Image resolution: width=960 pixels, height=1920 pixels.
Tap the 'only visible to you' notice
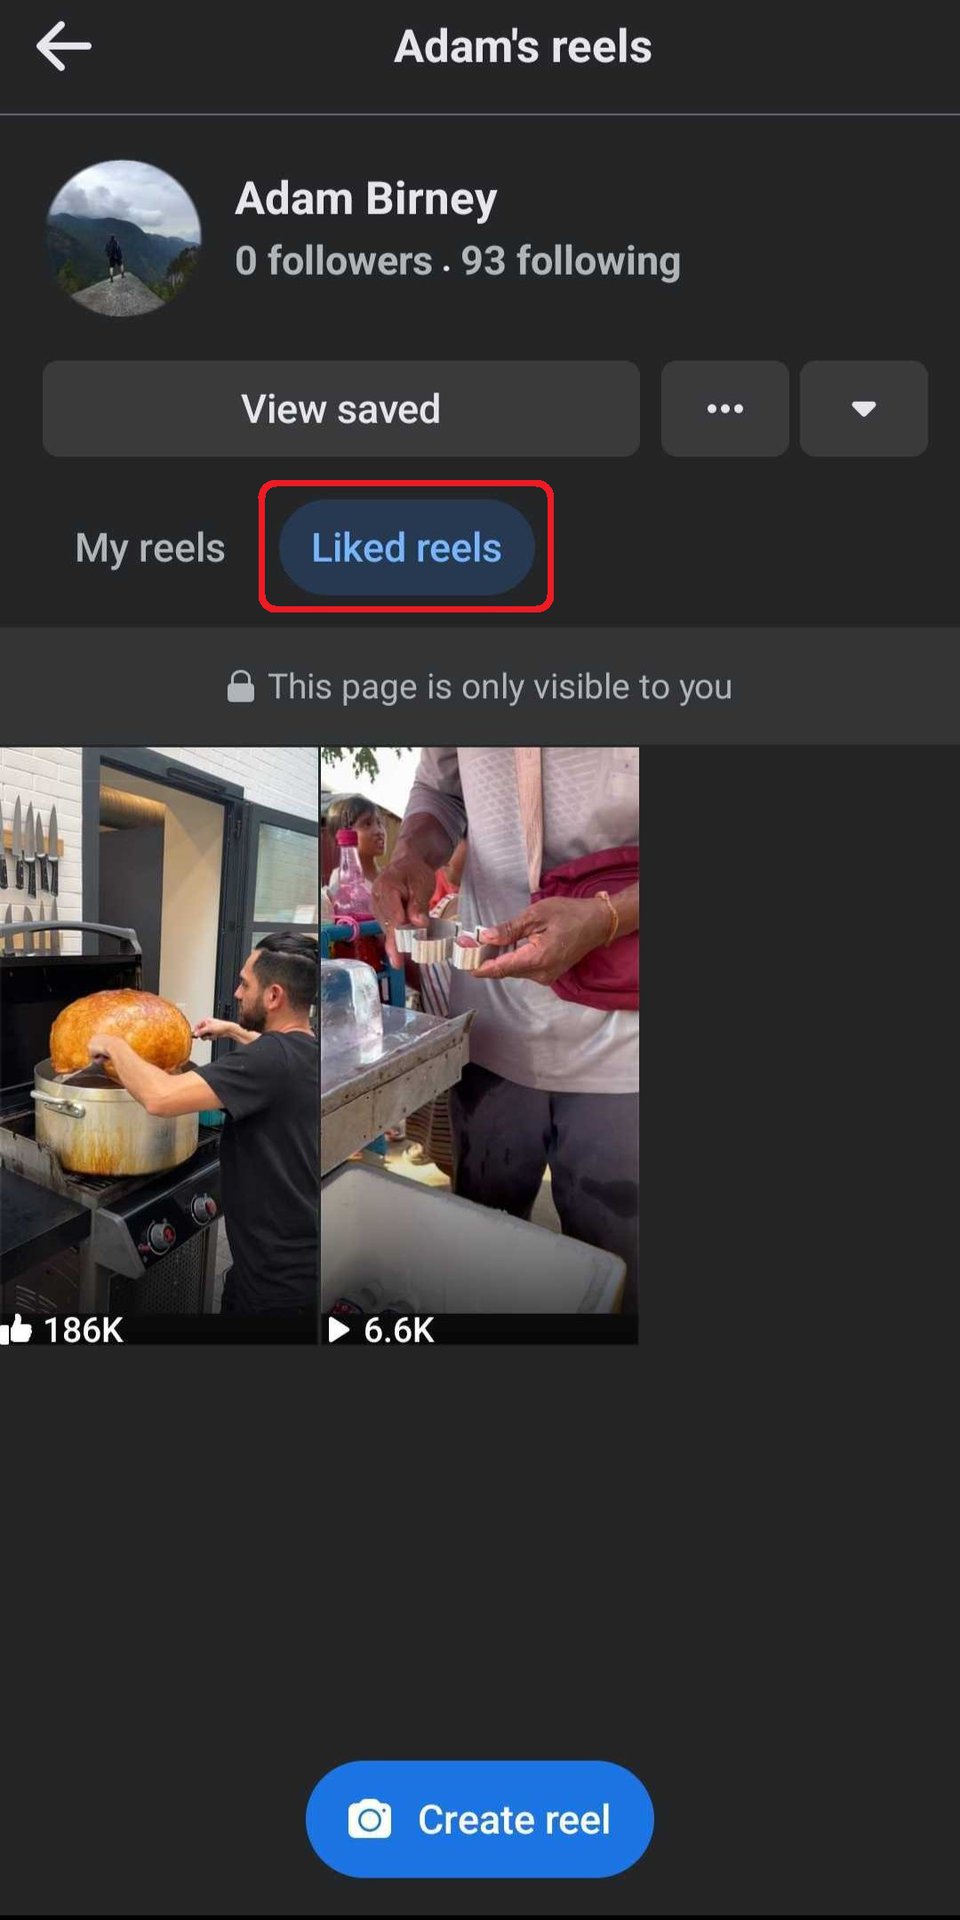click(480, 686)
